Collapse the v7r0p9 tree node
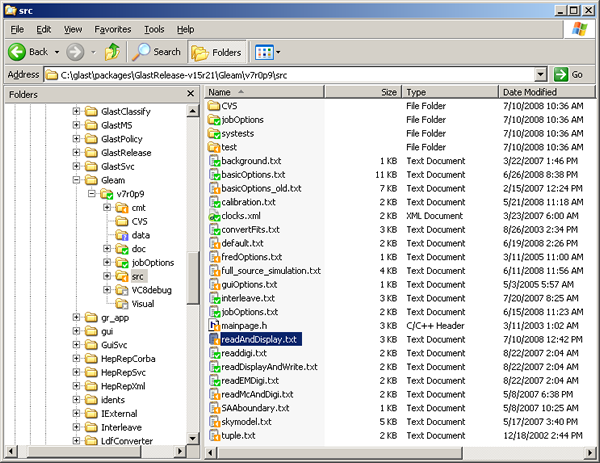The height and width of the screenshot is (463, 600). coord(91,194)
